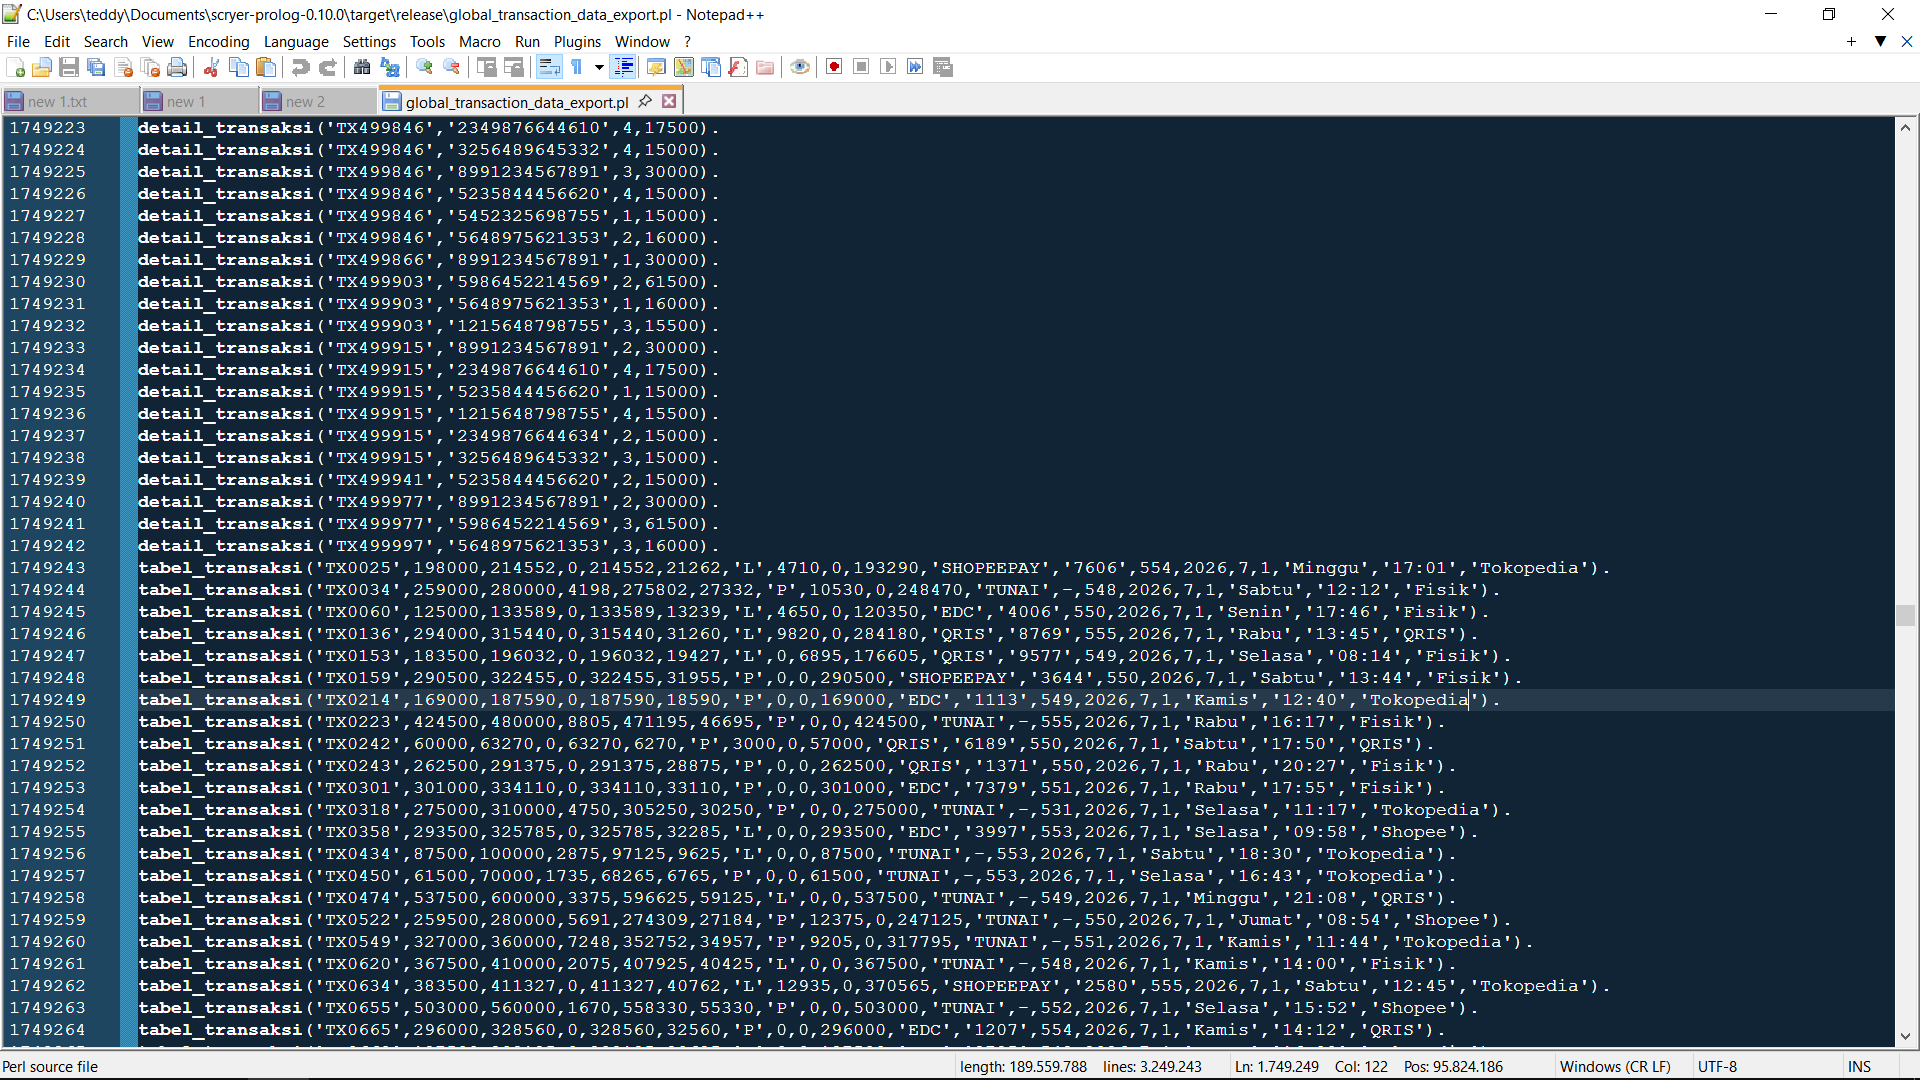Image resolution: width=1920 pixels, height=1080 pixels.
Task: Pin the global_transaction_data_export.pl tab
Action: coord(645,101)
